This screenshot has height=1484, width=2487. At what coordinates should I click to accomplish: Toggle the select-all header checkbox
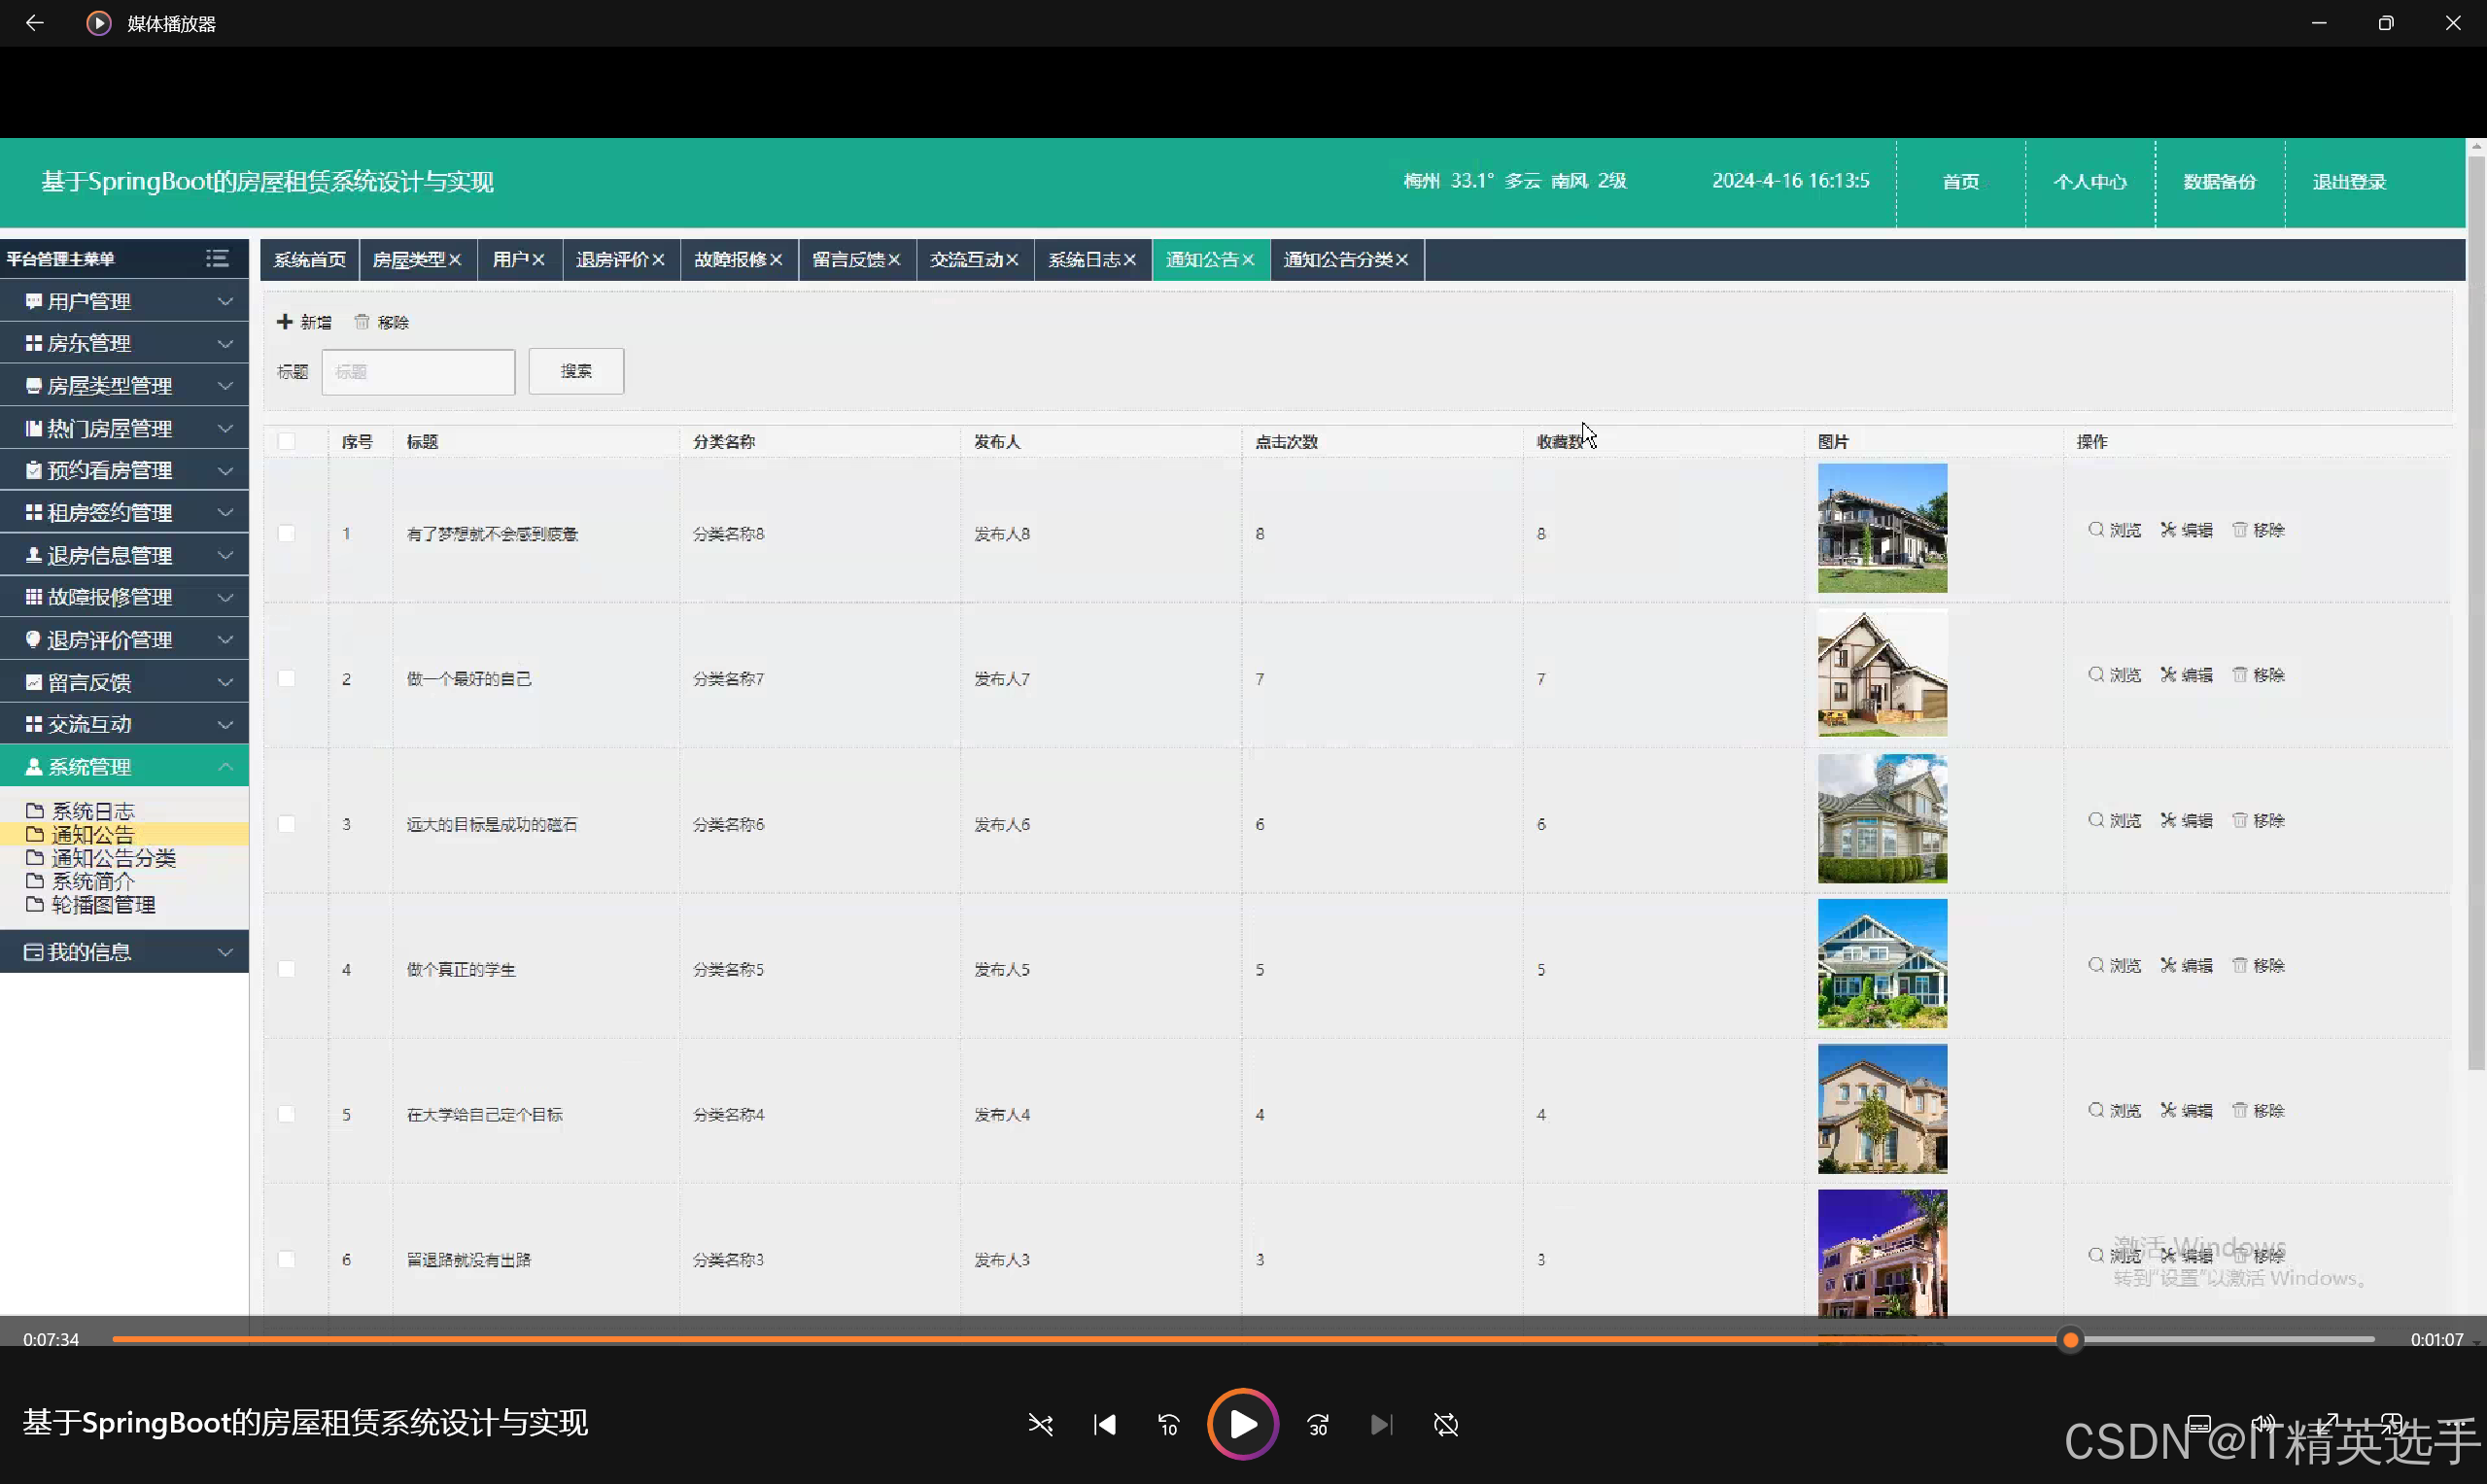point(287,441)
